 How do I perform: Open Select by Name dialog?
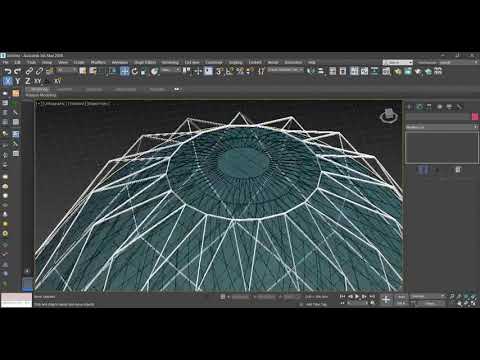point(93,71)
